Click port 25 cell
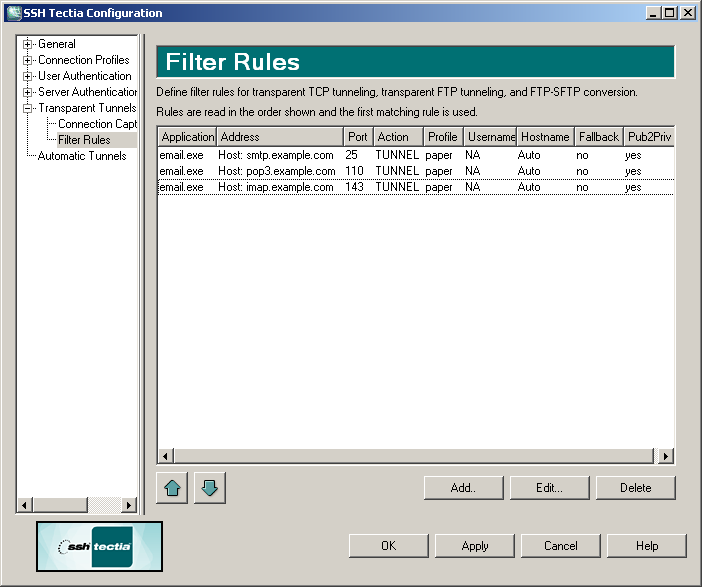This screenshot has height=587, width=702. [x=351, y=155]
